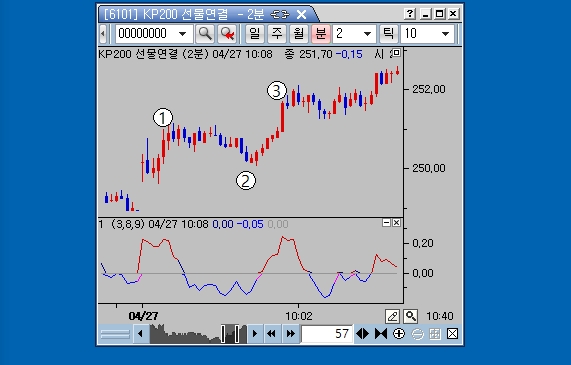The image size is (571, 365).
Task: Click the 틱 tick button
Action: tap(388, 34)
